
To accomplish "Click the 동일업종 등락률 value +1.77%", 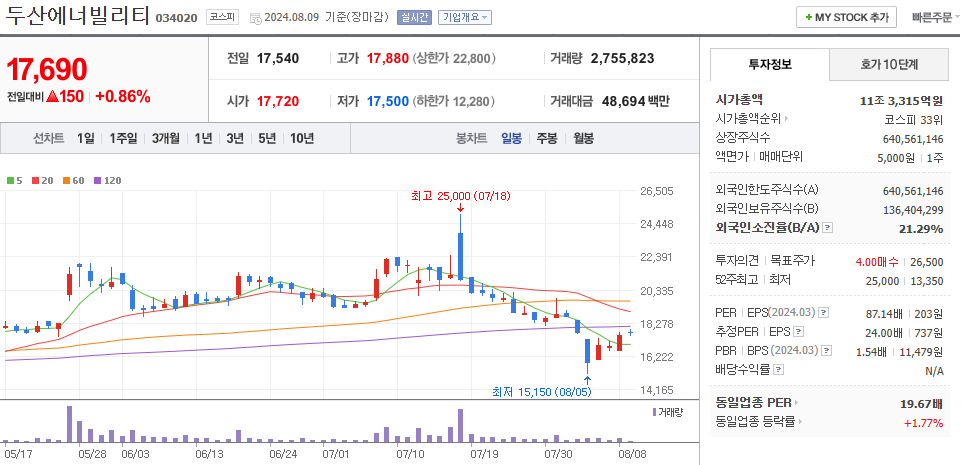I will (x=923, y=423).
